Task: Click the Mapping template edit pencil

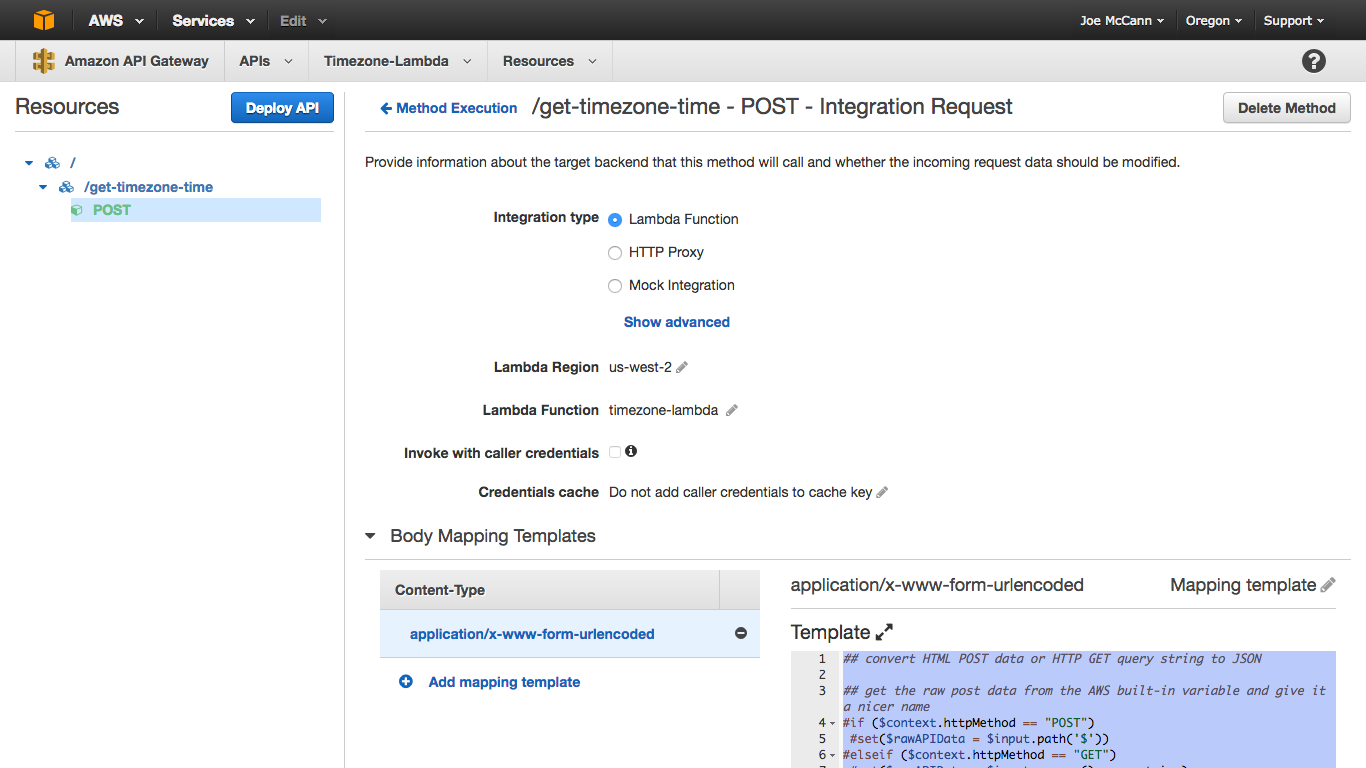Action: click(1328, 585)
